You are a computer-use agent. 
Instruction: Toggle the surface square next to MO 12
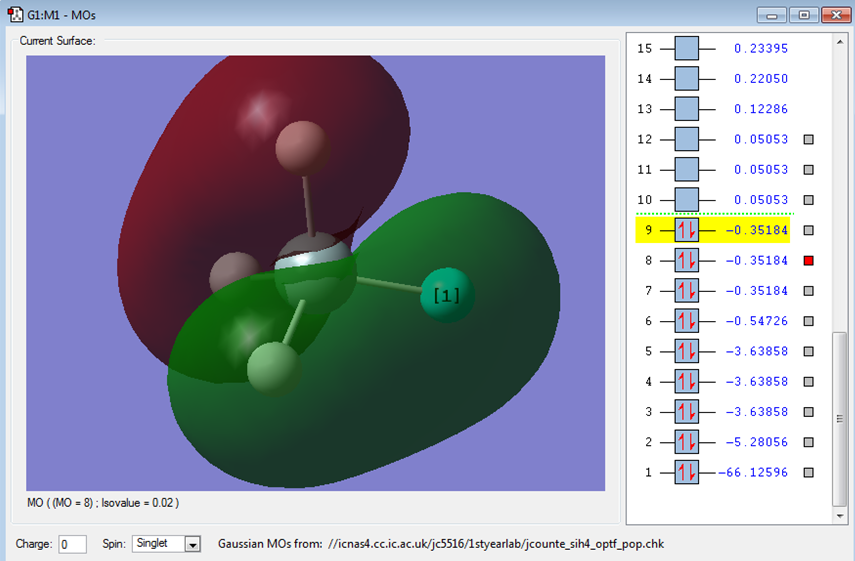tap(809, 140)
